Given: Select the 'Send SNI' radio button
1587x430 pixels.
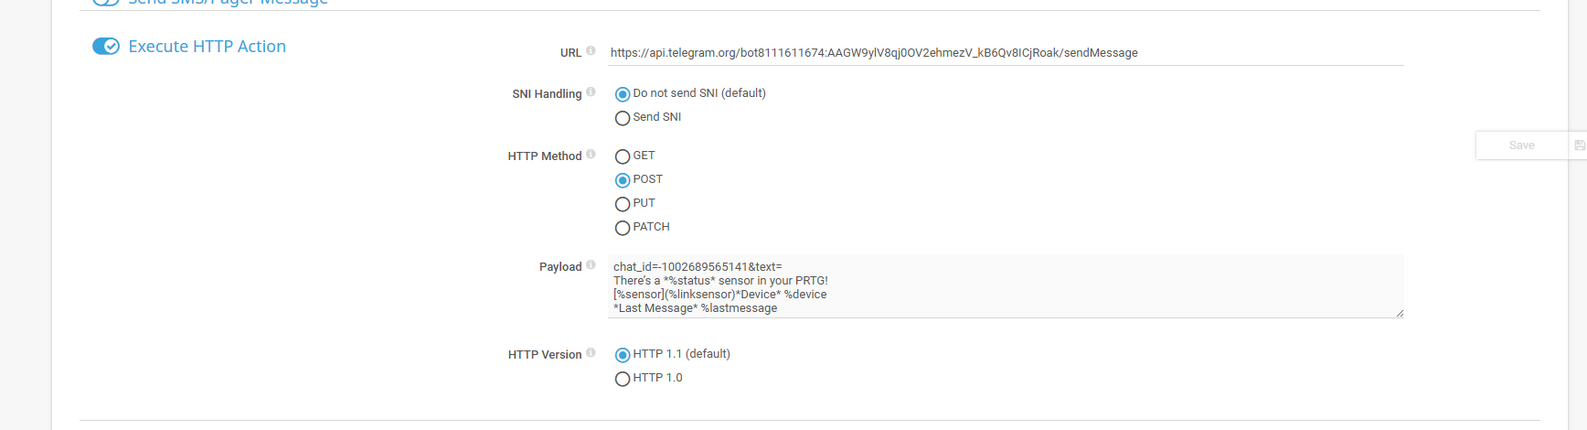Looking at the screenshot, I should point(622,118).
